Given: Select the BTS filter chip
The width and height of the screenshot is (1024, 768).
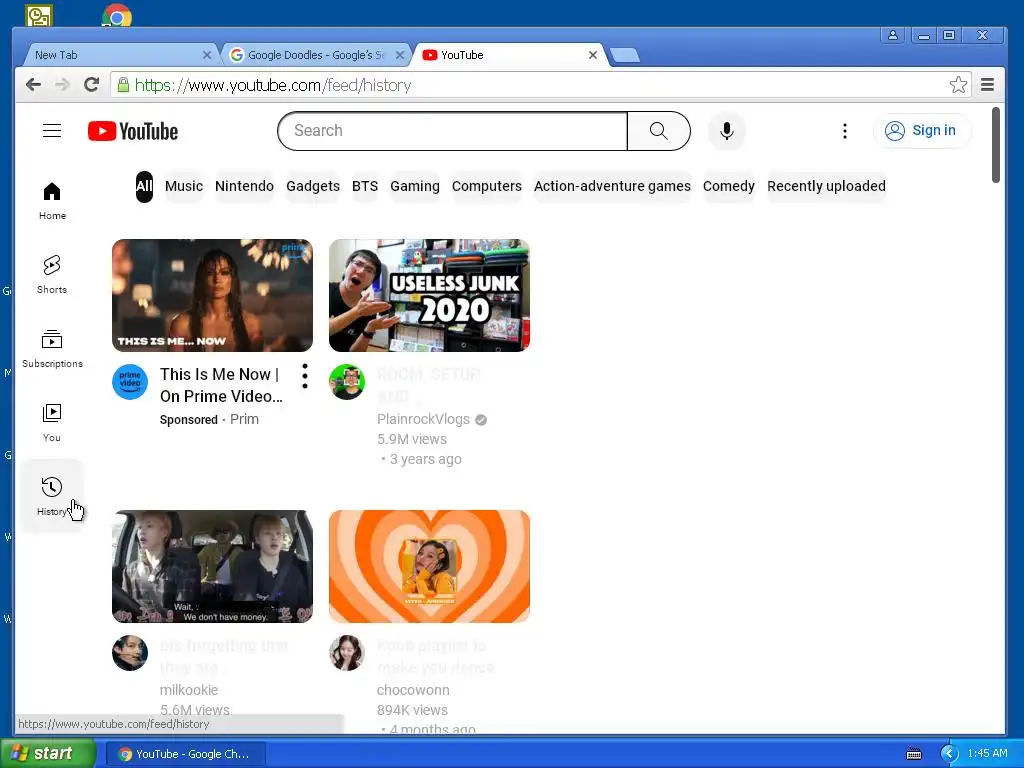Looking at the screenshot, I should click(x=364, y=186).
